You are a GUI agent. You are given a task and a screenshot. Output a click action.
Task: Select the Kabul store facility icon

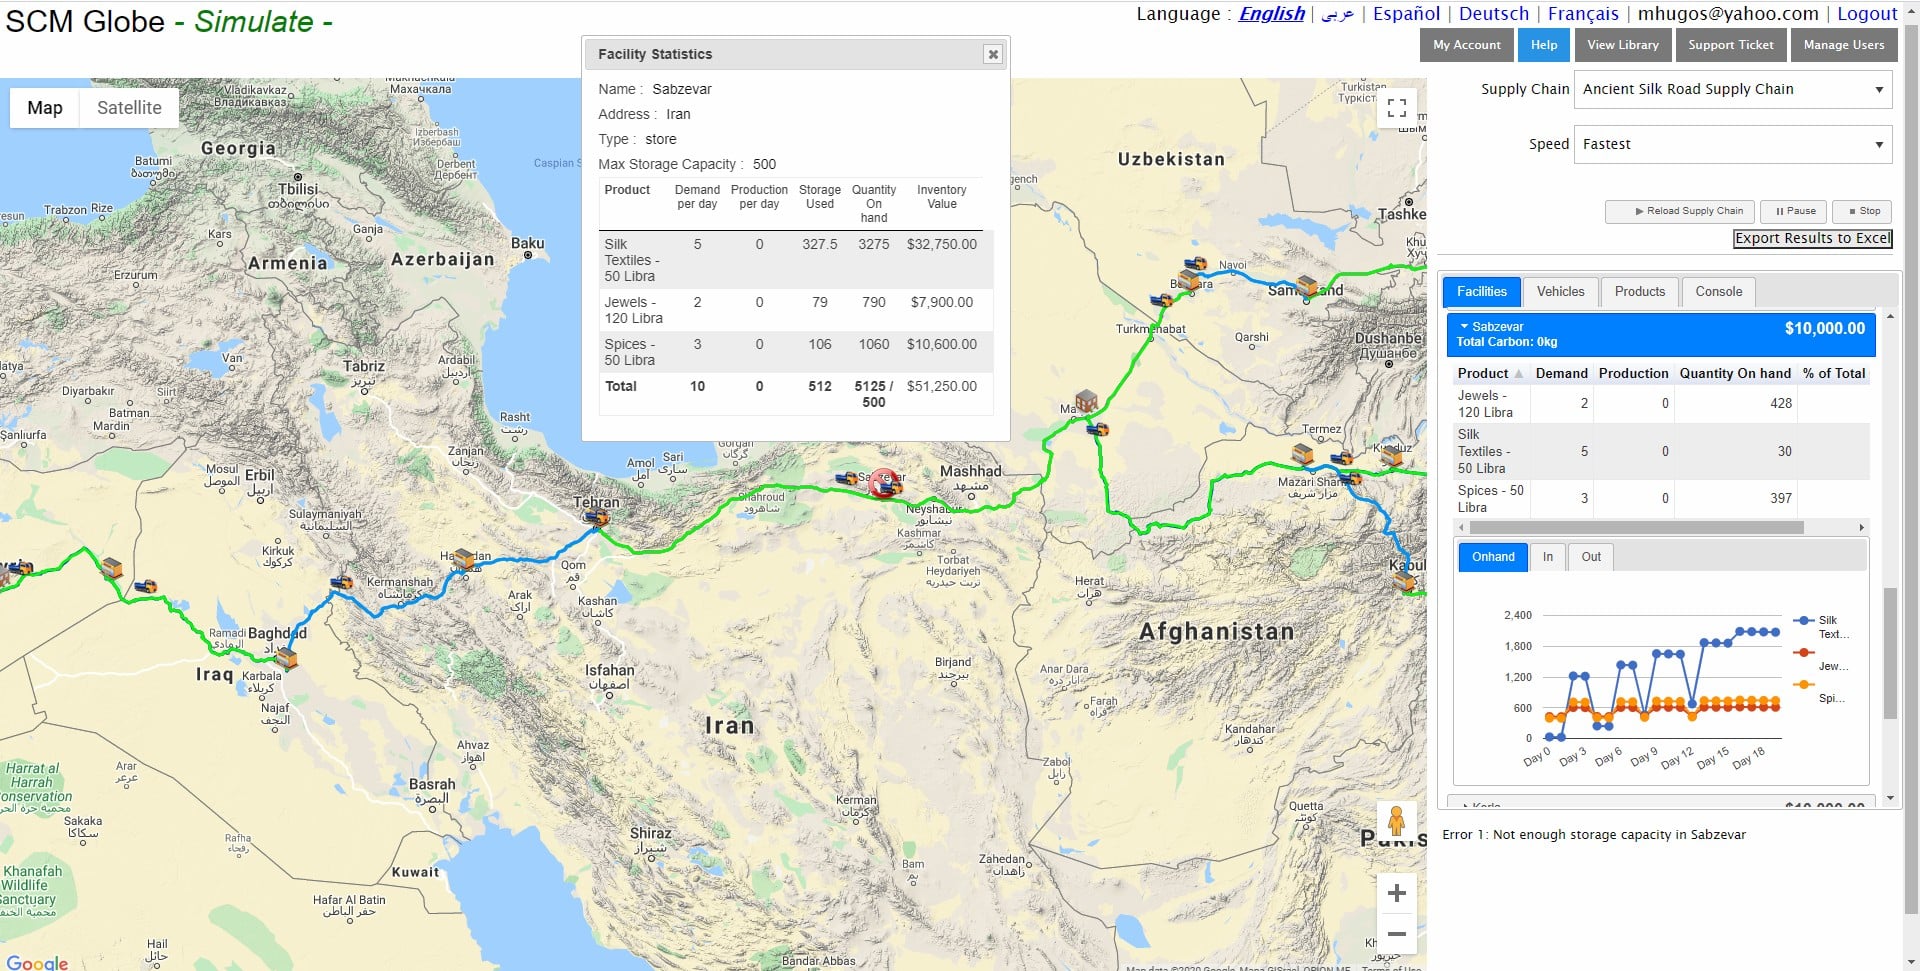pyautogui.click(x=1406, y=581)
